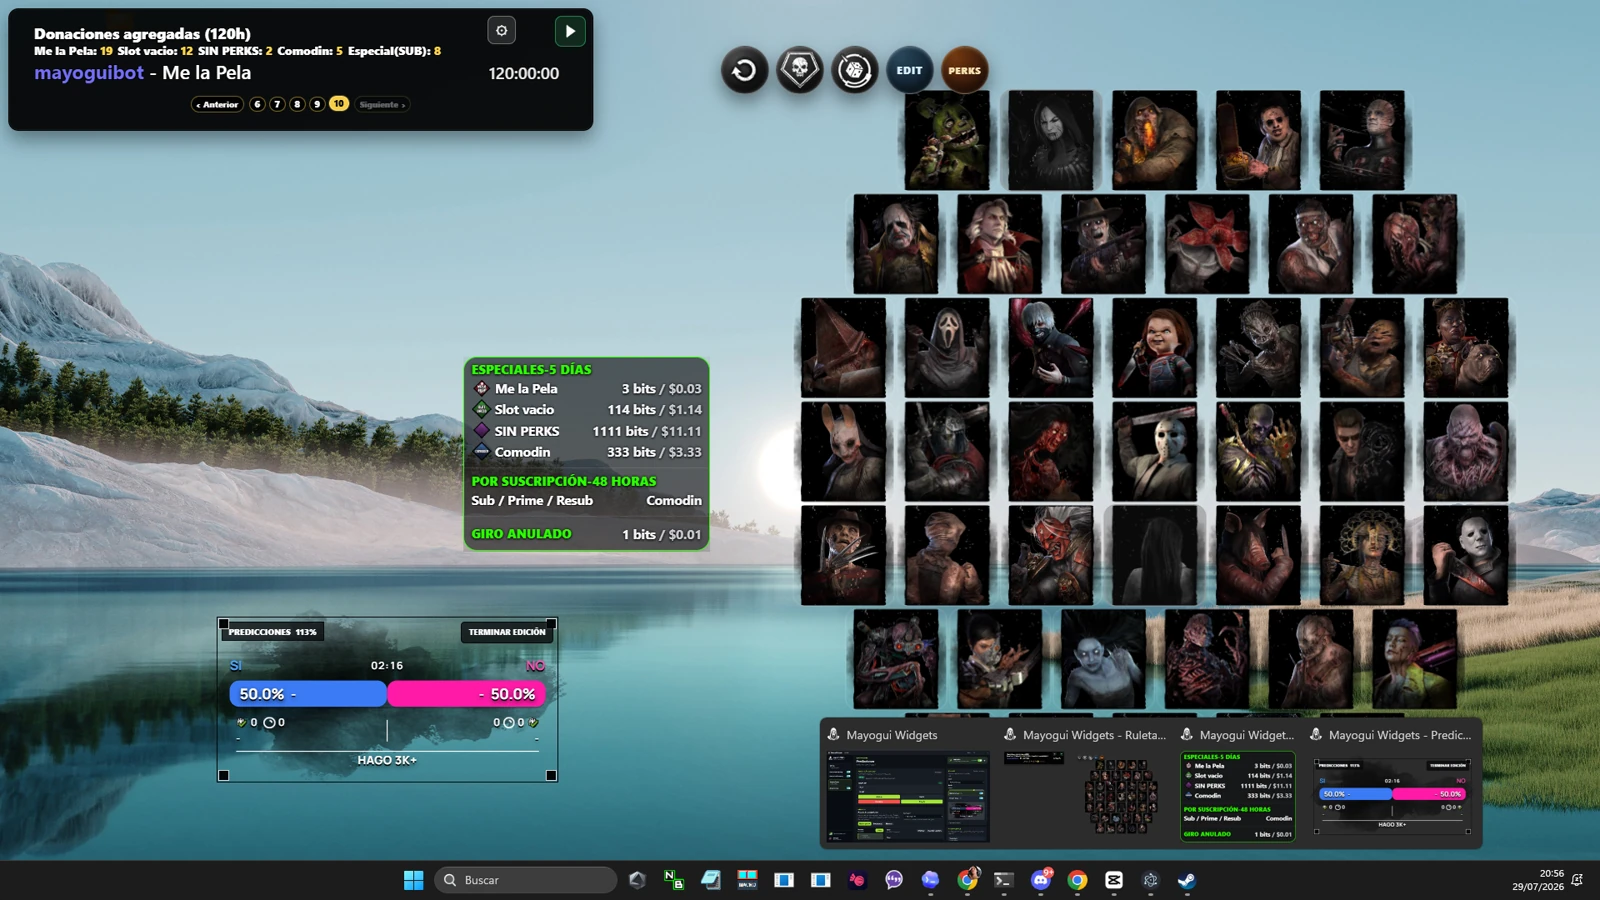Open Discord from the taskbar
Image resolution: width=1600 pixels, height=900 pixels.
click(x=1041, y=880)
